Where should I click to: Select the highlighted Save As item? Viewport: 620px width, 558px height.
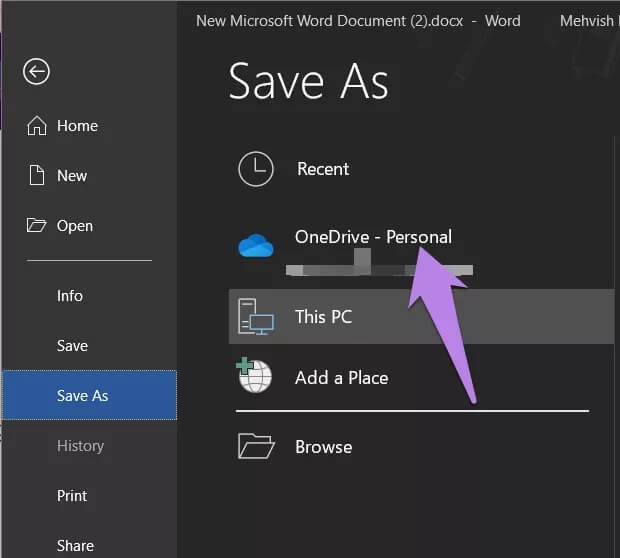[89, 395]
